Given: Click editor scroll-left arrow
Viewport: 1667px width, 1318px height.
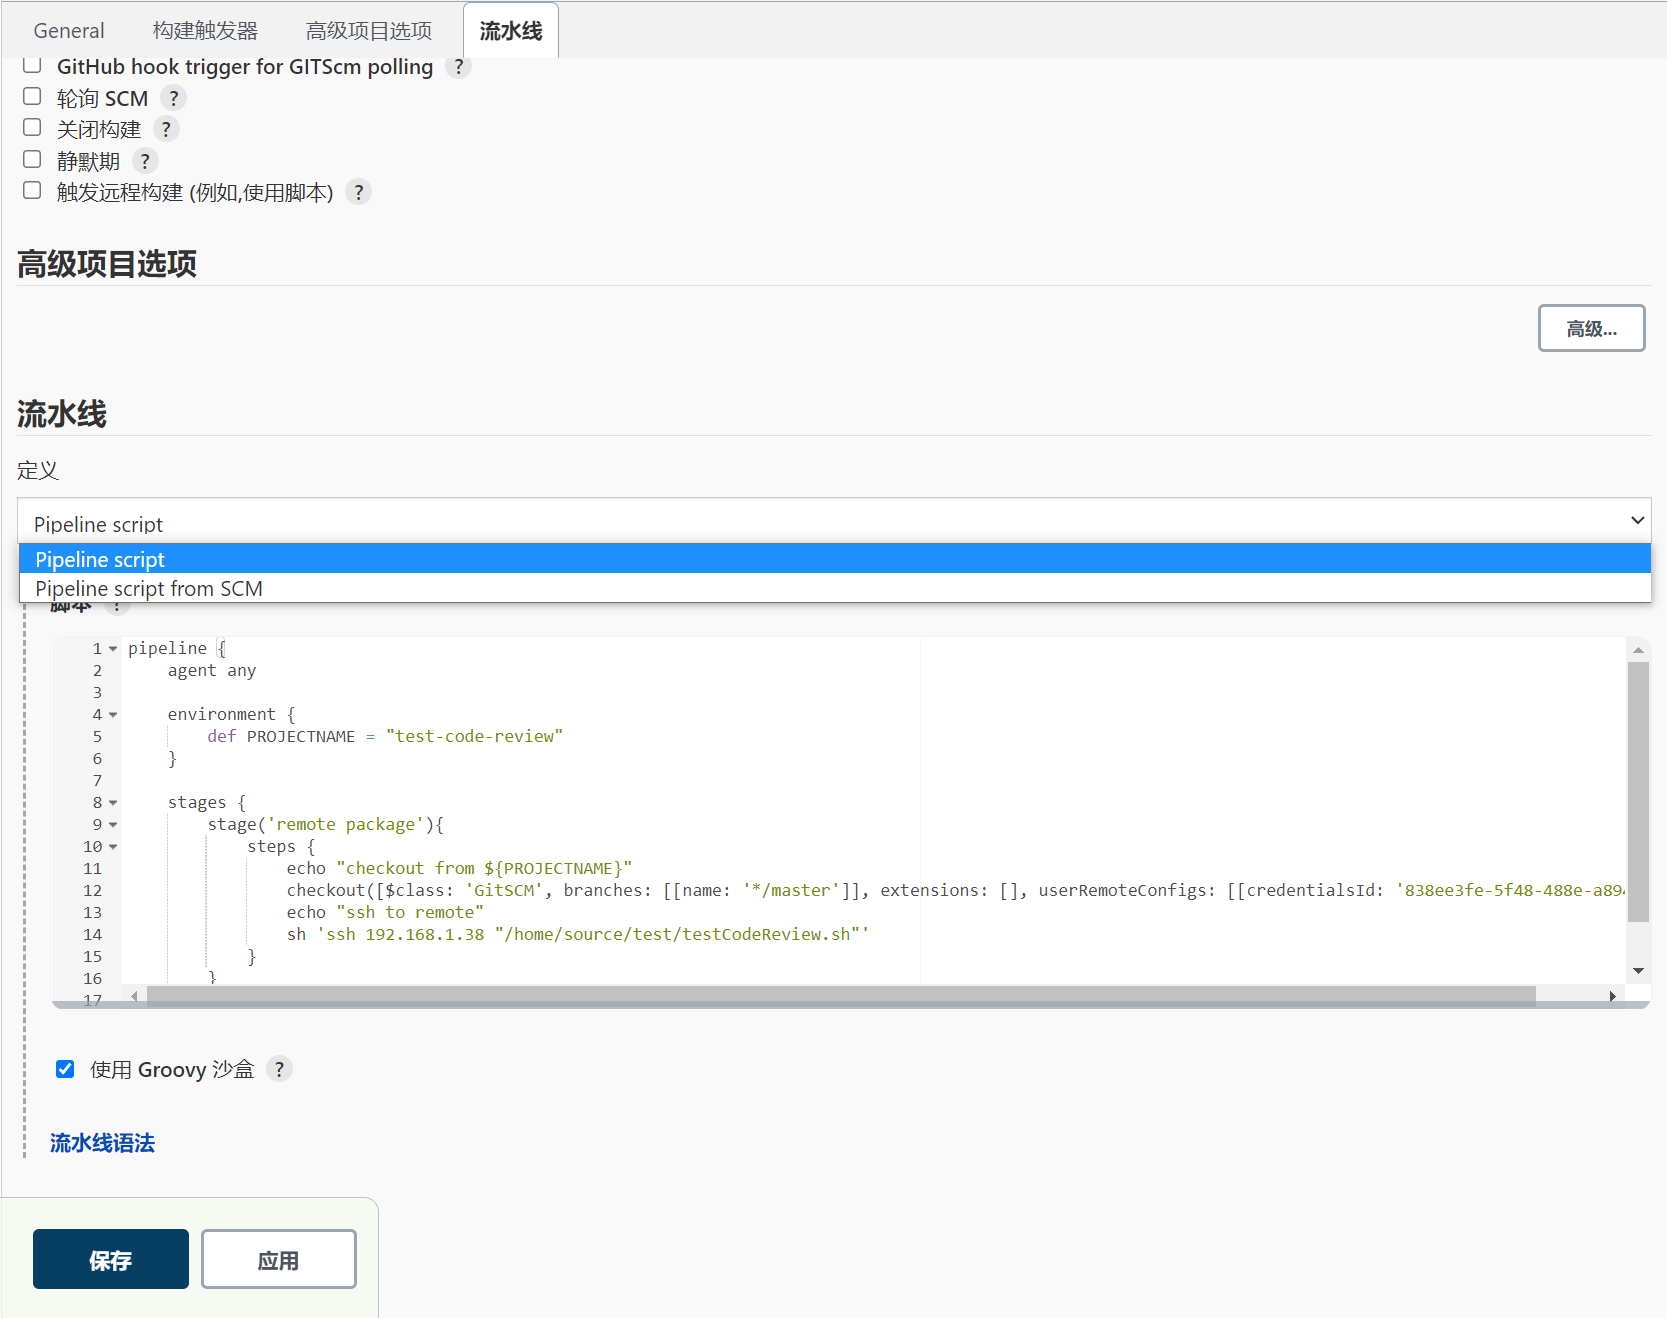Looking at the screenshot, I should coord(134,996).
